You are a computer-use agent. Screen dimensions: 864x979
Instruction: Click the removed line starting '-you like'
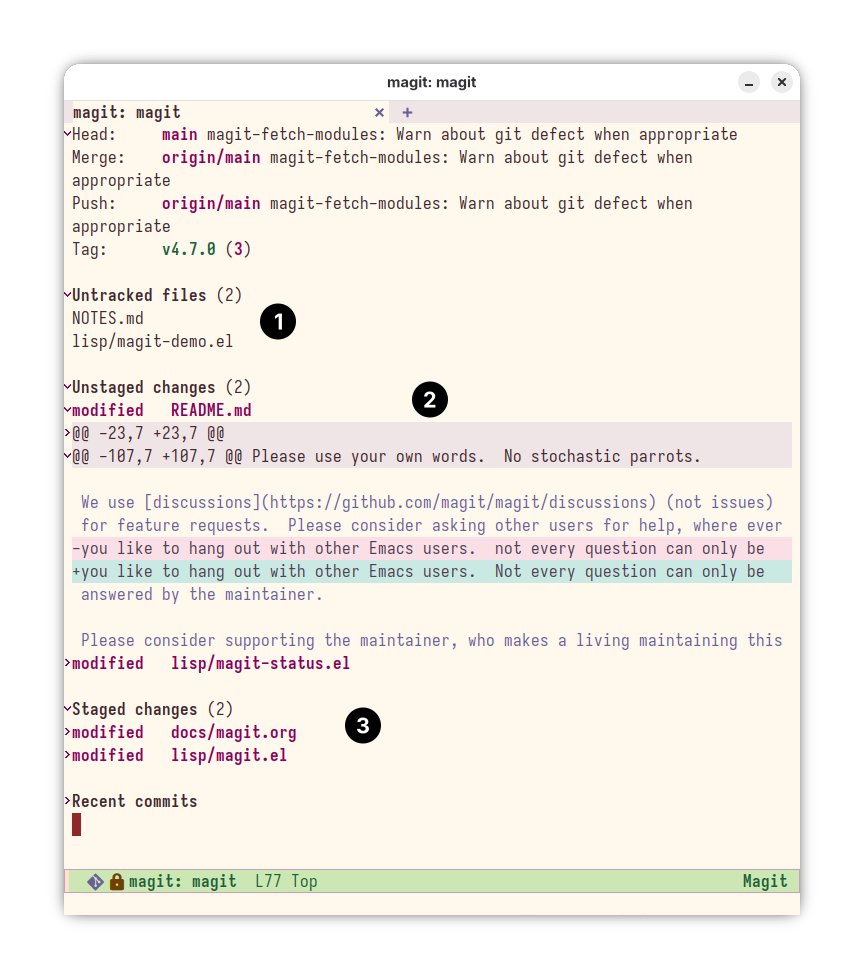coord(431,548)
